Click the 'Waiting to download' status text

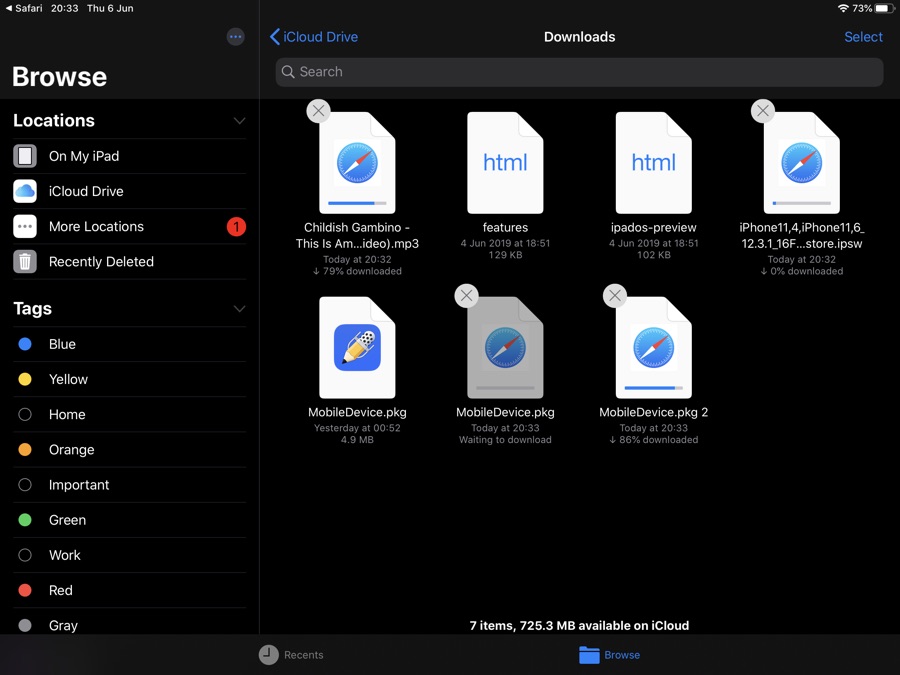point(505,440)
